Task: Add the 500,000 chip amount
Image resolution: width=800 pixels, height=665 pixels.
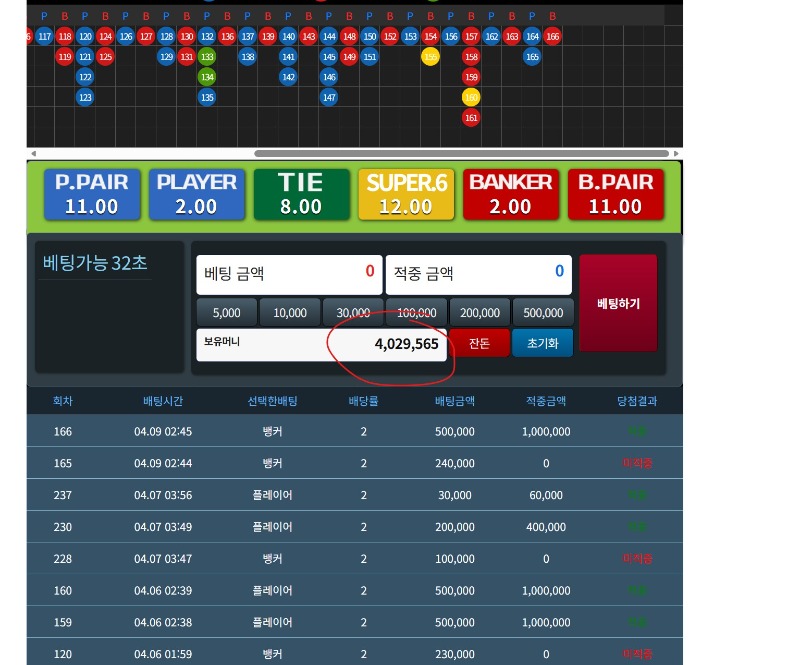Action: [542, 313]
